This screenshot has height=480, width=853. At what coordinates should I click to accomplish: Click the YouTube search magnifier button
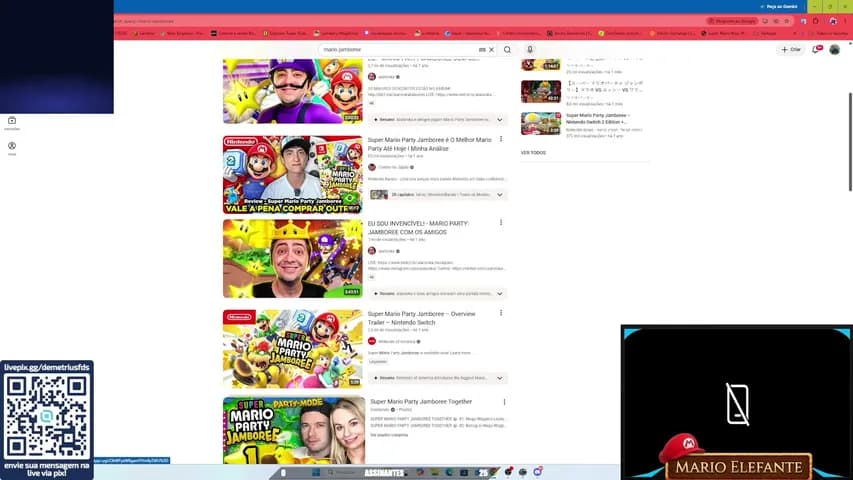pyautogui.click(x=507, y=50)
